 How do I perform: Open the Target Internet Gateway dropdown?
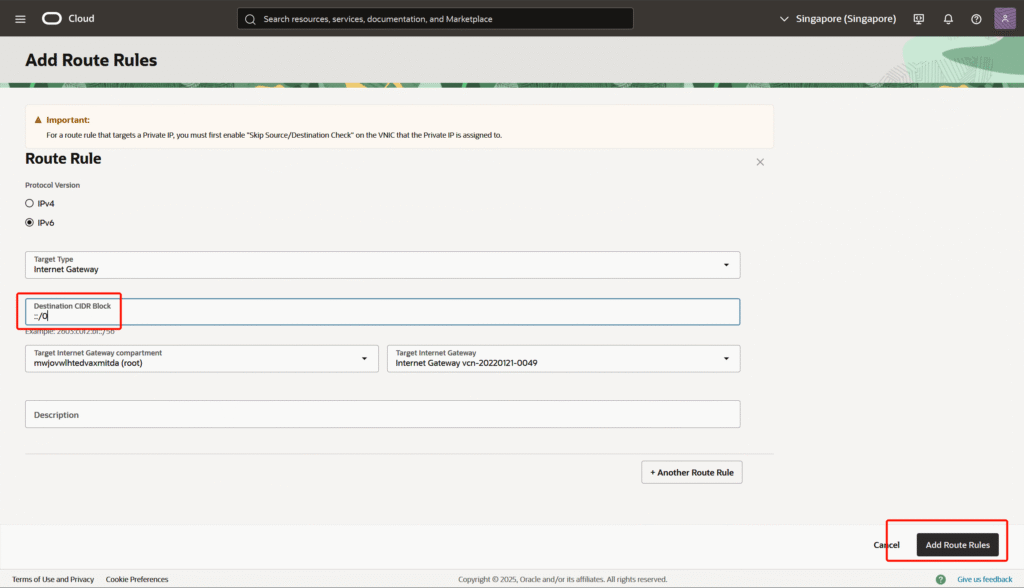point(563,358)
